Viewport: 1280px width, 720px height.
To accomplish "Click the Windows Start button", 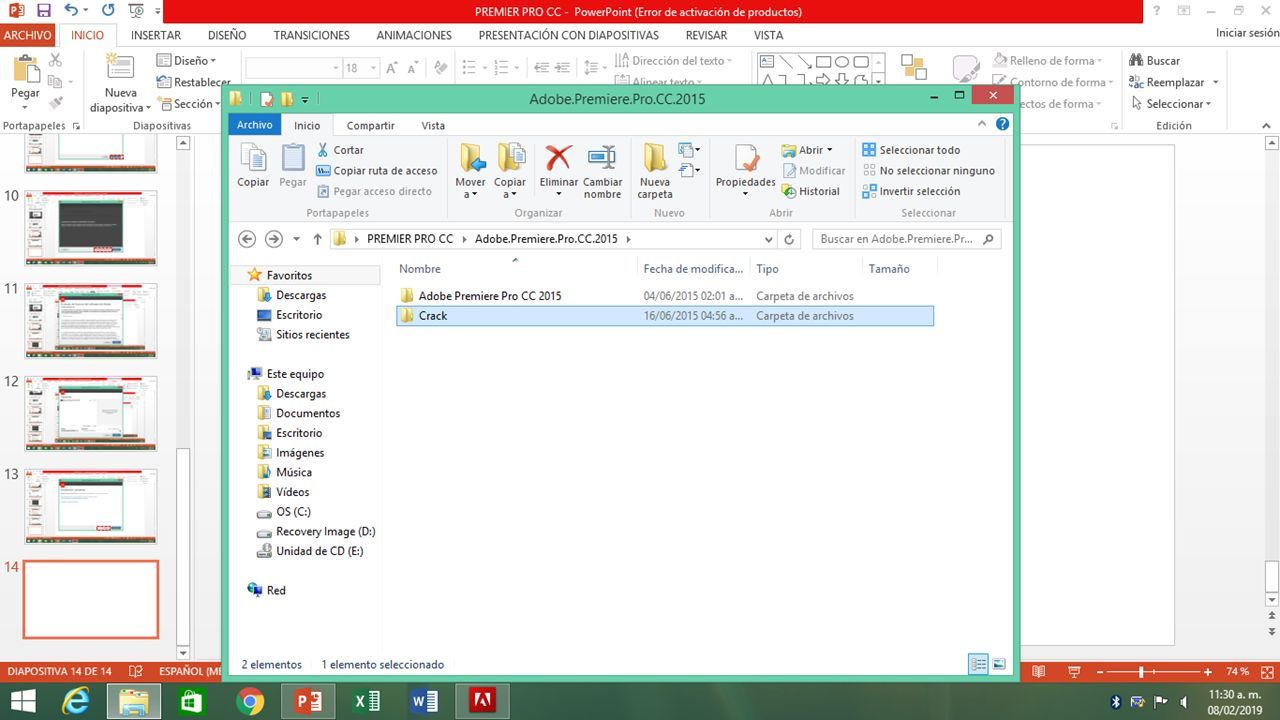I will tap(23, 701).
